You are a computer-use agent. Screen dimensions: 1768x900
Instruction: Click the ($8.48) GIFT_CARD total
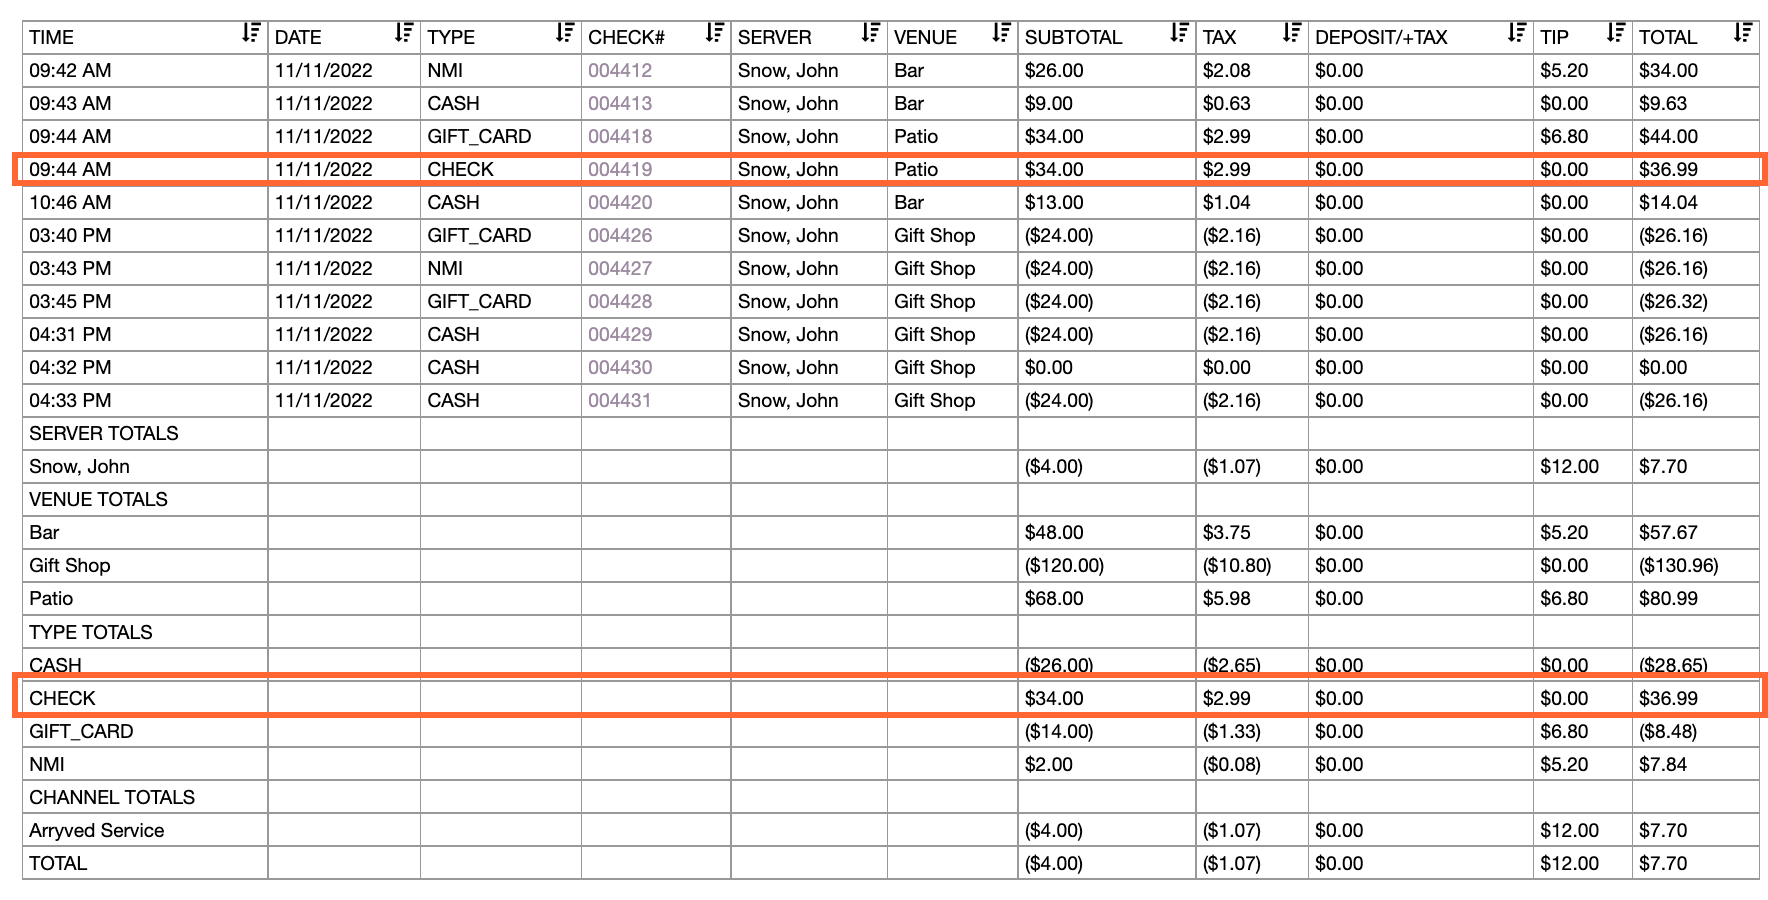coord(1668,731)
